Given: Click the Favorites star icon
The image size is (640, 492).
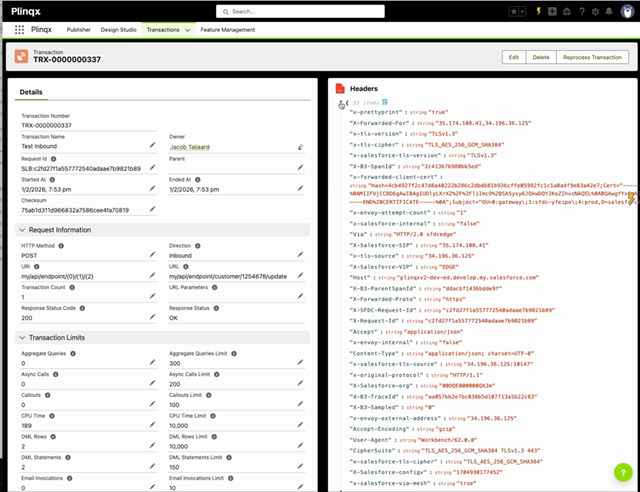Looking at the screenshot, I should tap(513, 11).
